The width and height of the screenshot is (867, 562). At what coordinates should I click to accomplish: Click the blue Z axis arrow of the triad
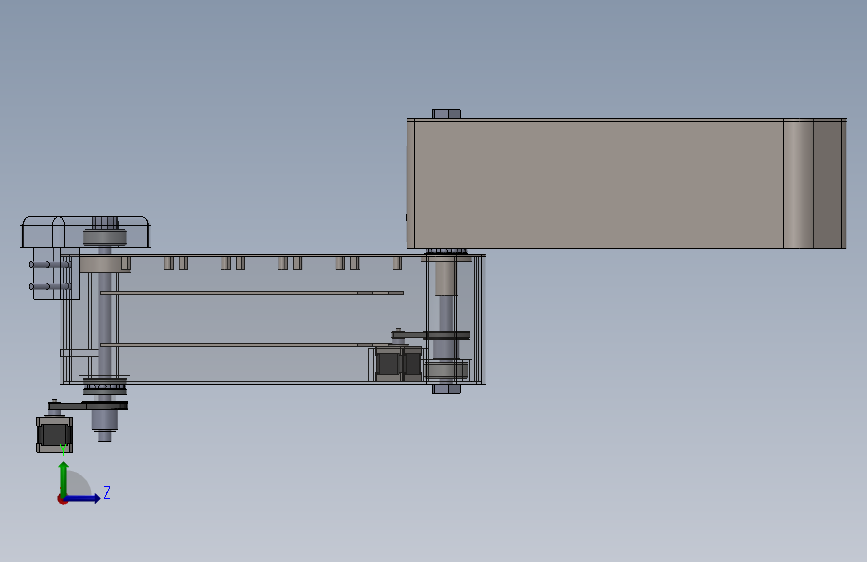pyautogui.click(x=84, y=498)
